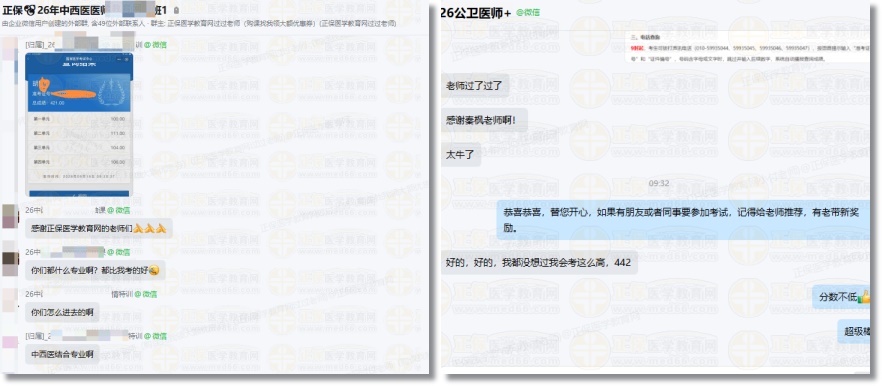Click the 26年中西医 group chat title

point(84,10)
